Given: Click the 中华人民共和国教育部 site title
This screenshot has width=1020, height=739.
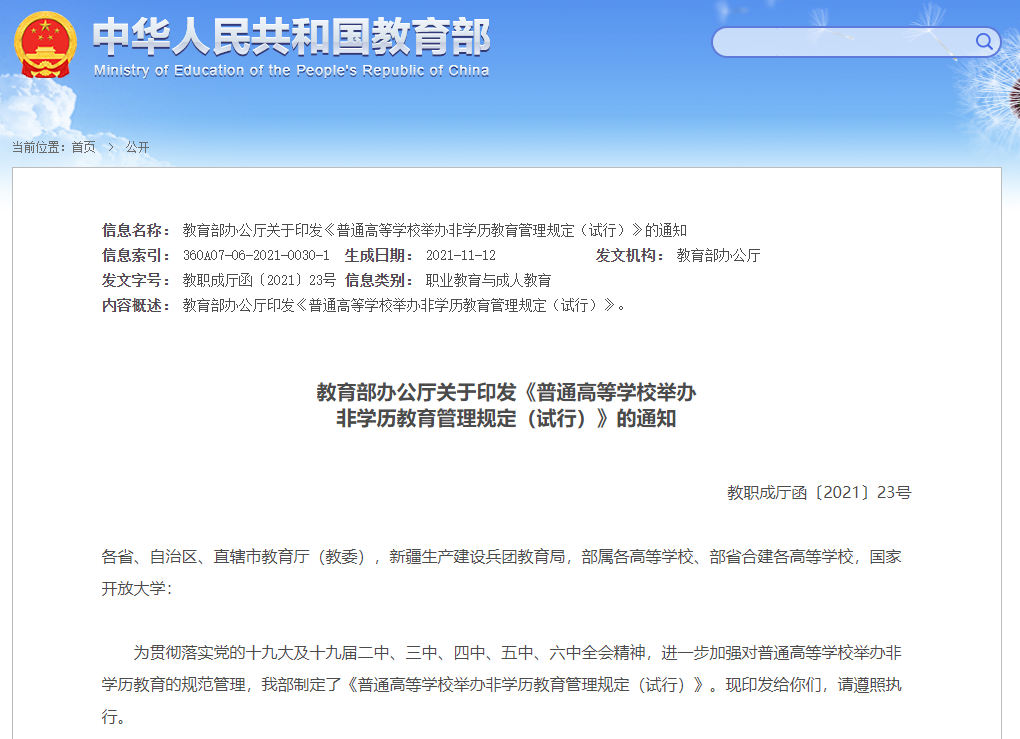Looking at the screenshot, I should tap(291, 37).
